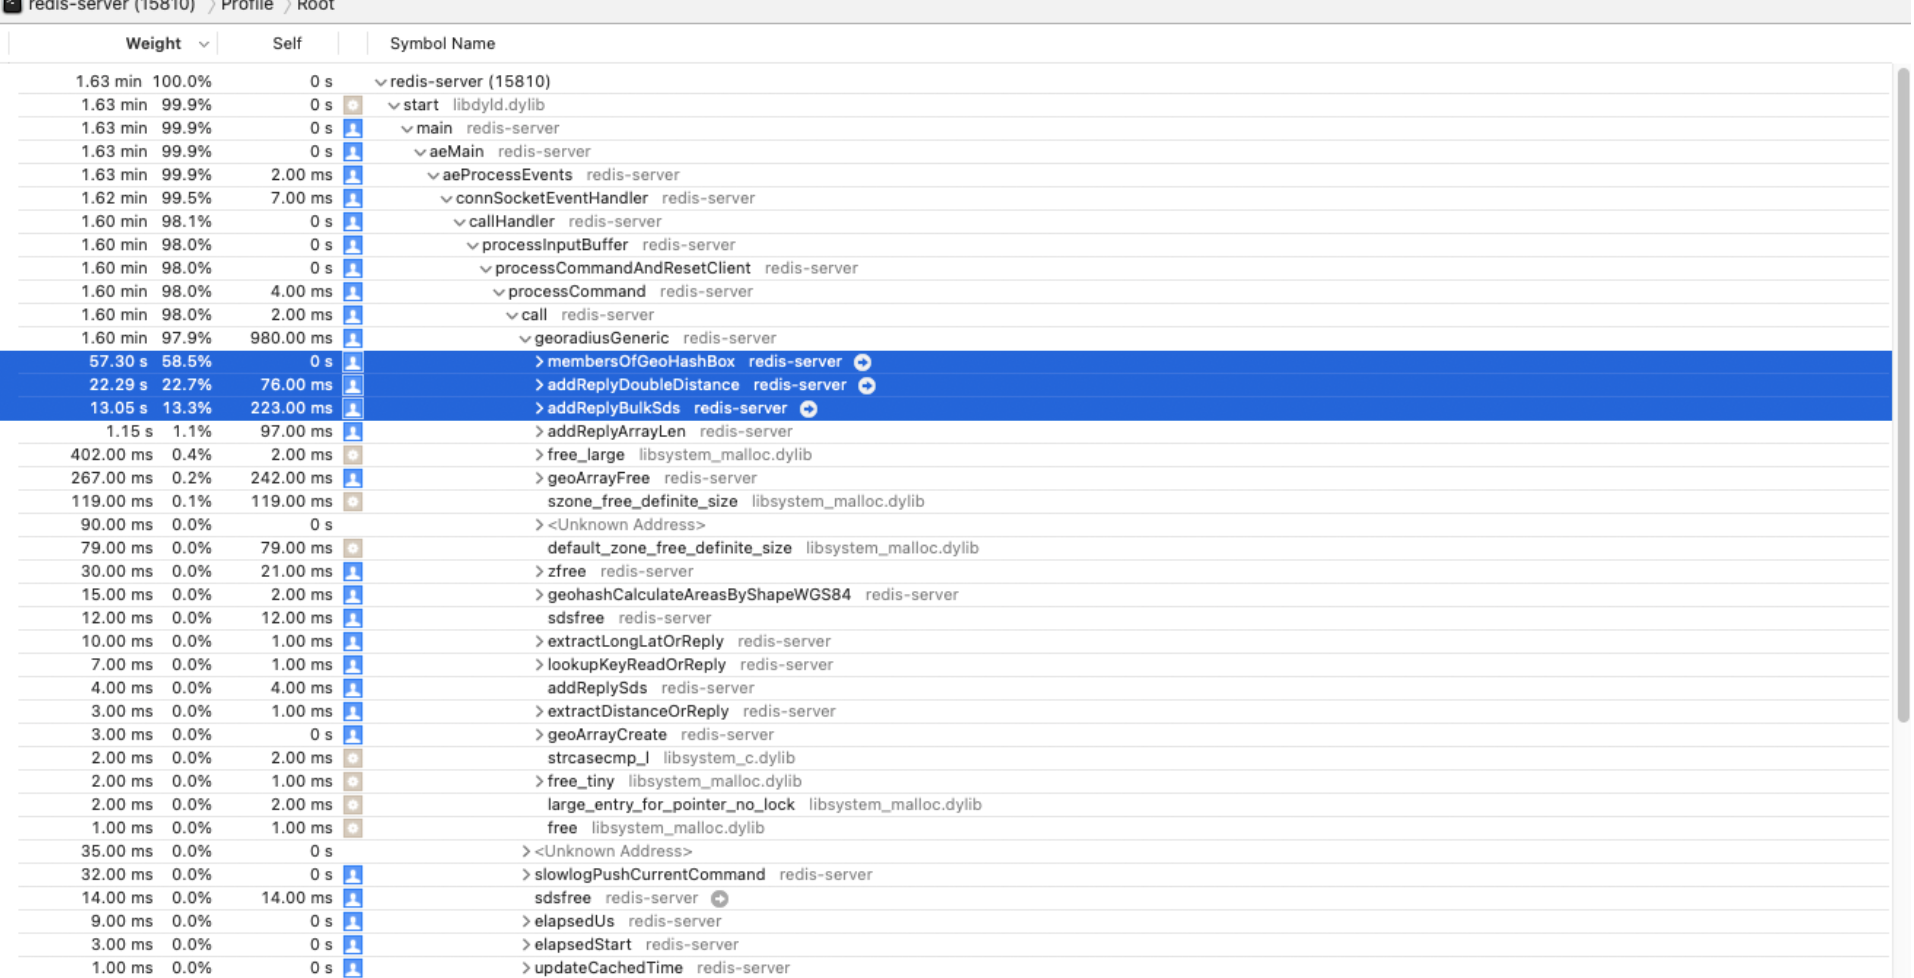Click the 980.00 ms self time value
The height and width of the screenshot is (978, 1914).
[x=291, y=338]
